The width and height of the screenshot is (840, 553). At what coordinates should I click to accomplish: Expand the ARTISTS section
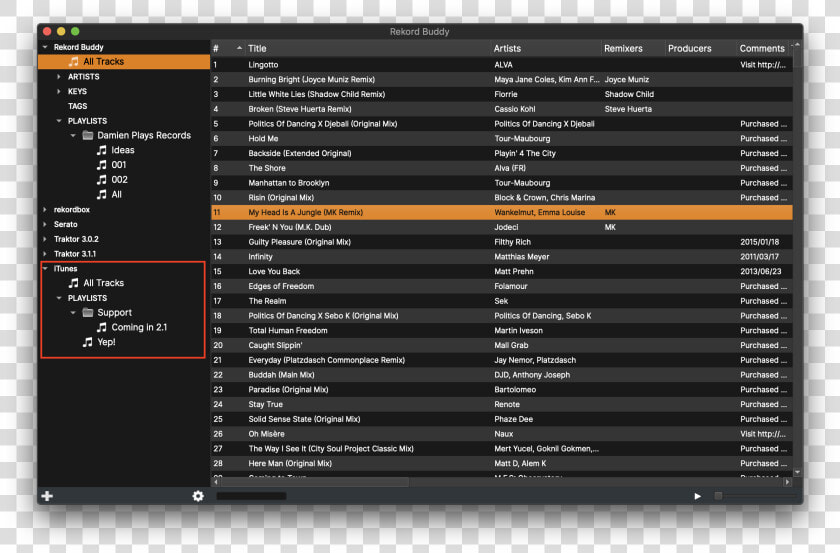coord(59,77)
